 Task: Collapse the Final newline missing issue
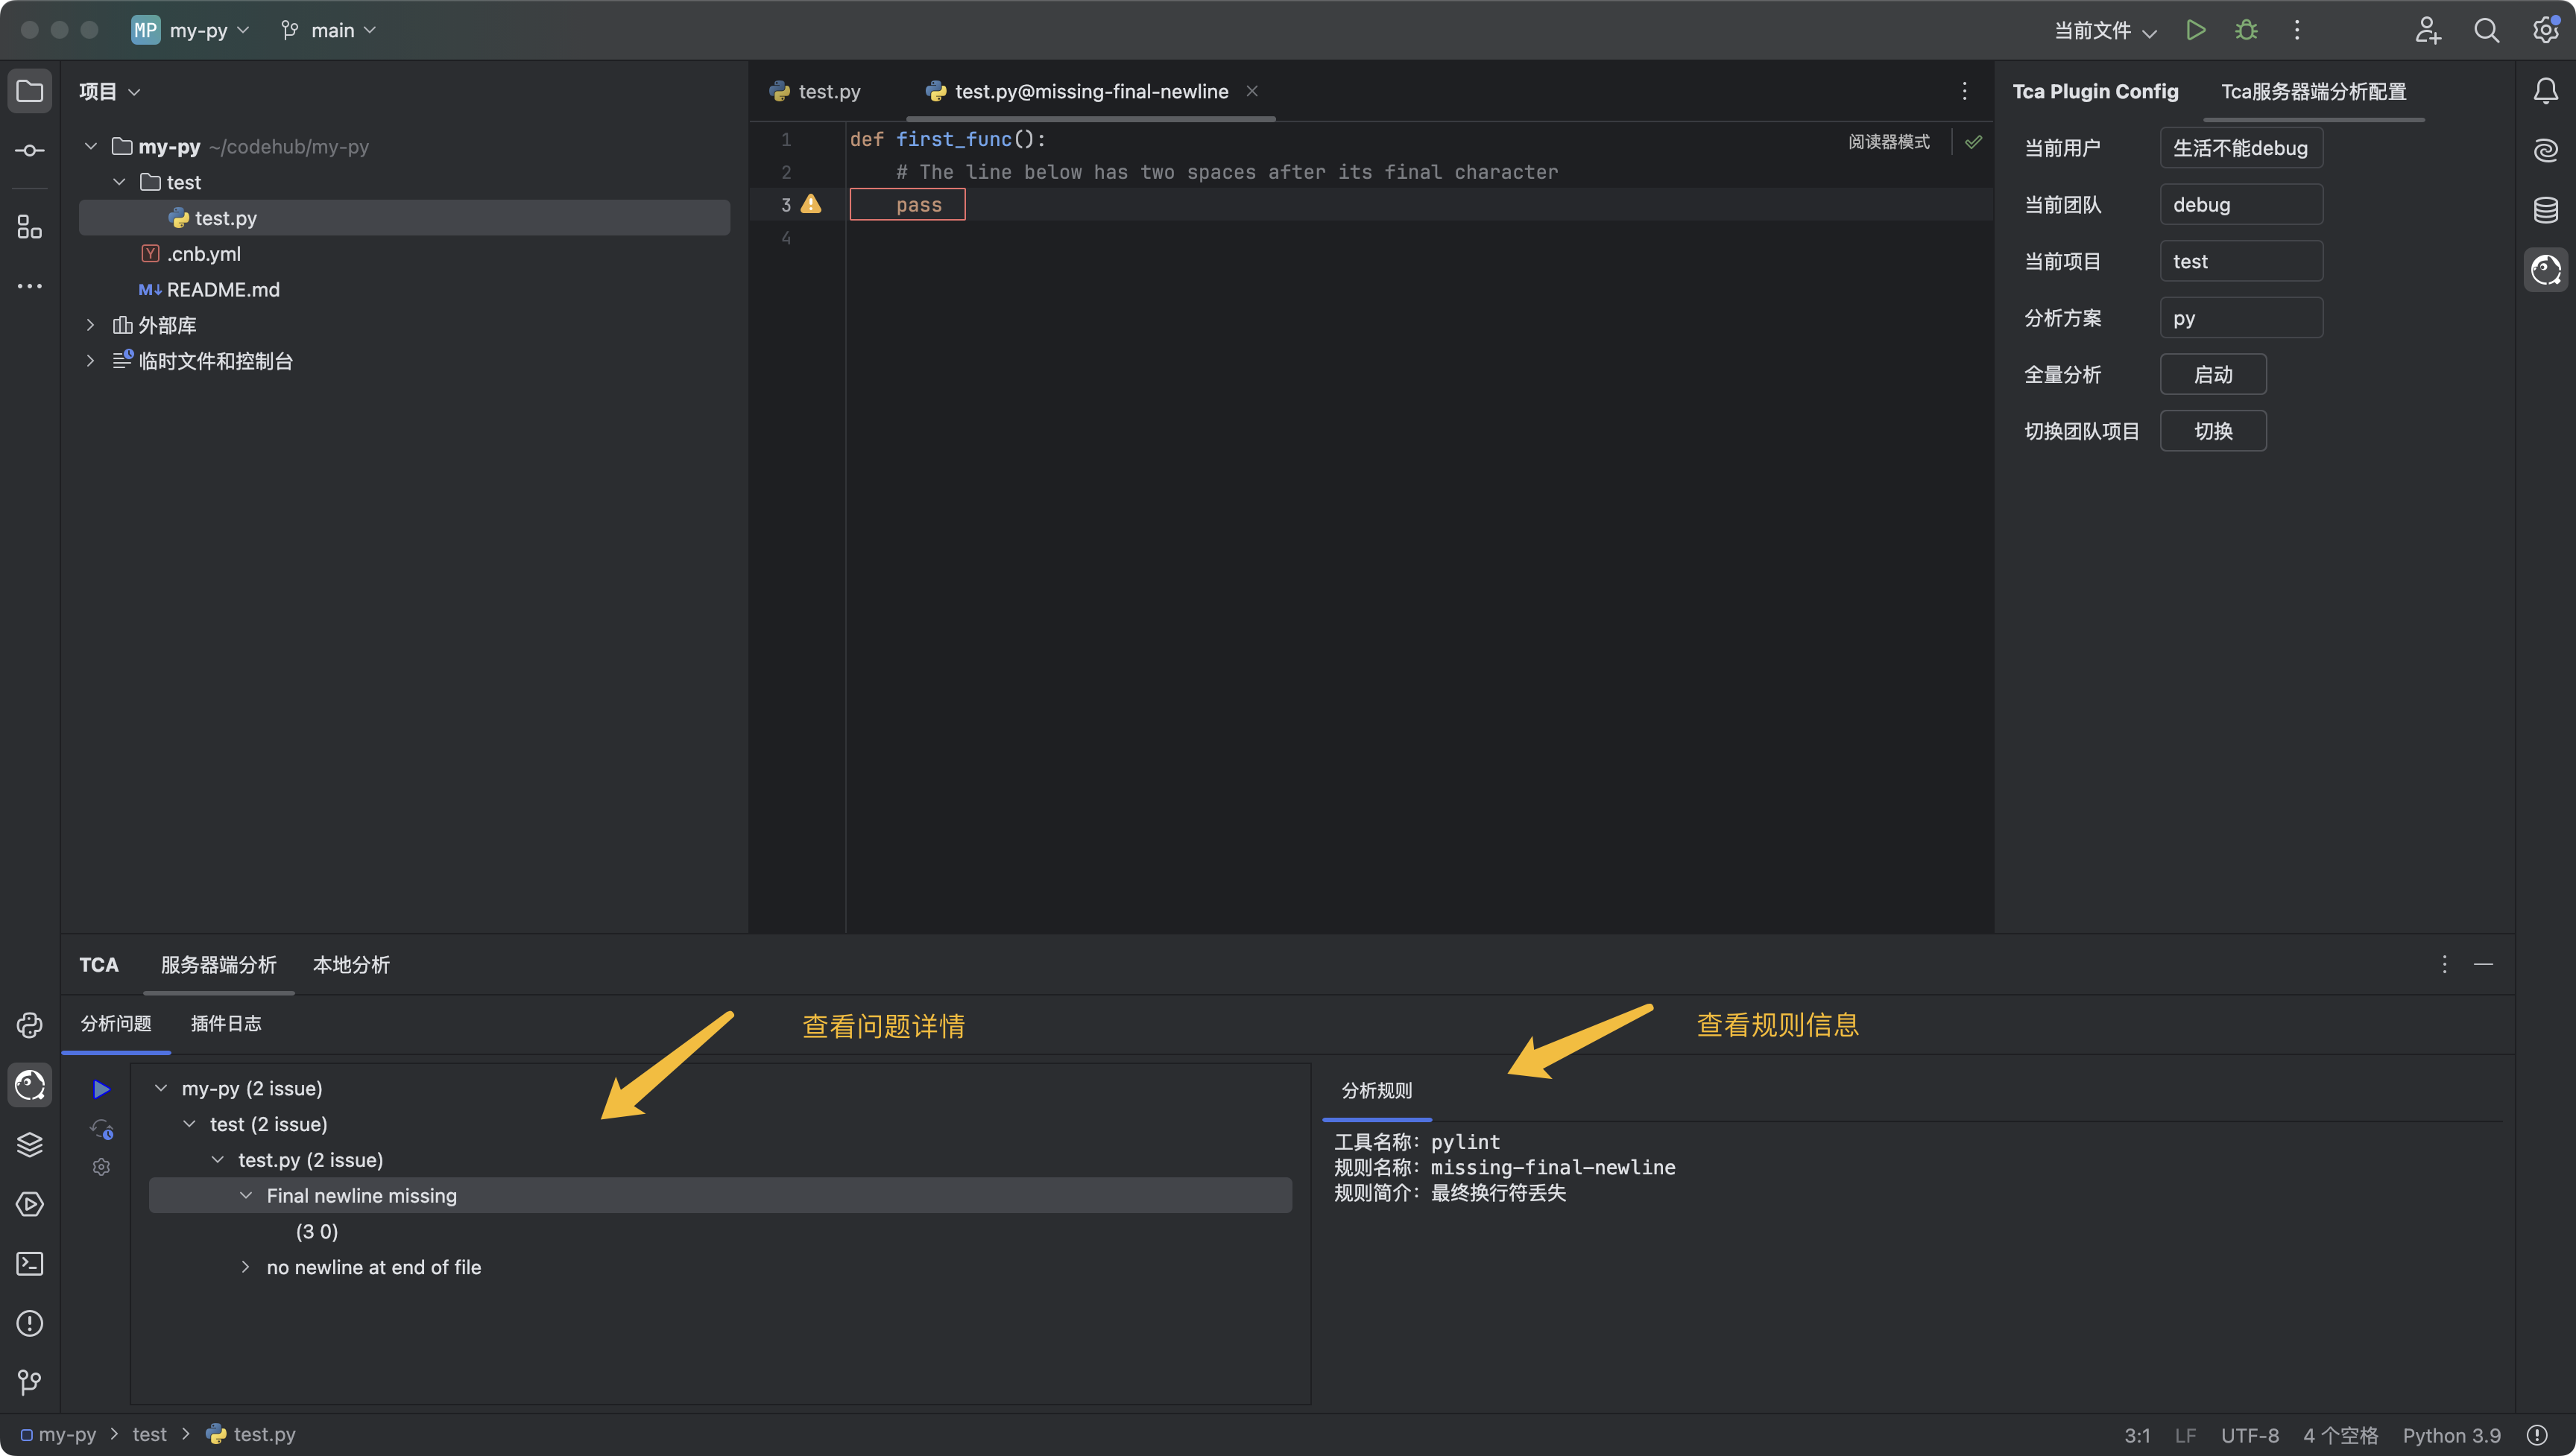tap(246, 1196)
